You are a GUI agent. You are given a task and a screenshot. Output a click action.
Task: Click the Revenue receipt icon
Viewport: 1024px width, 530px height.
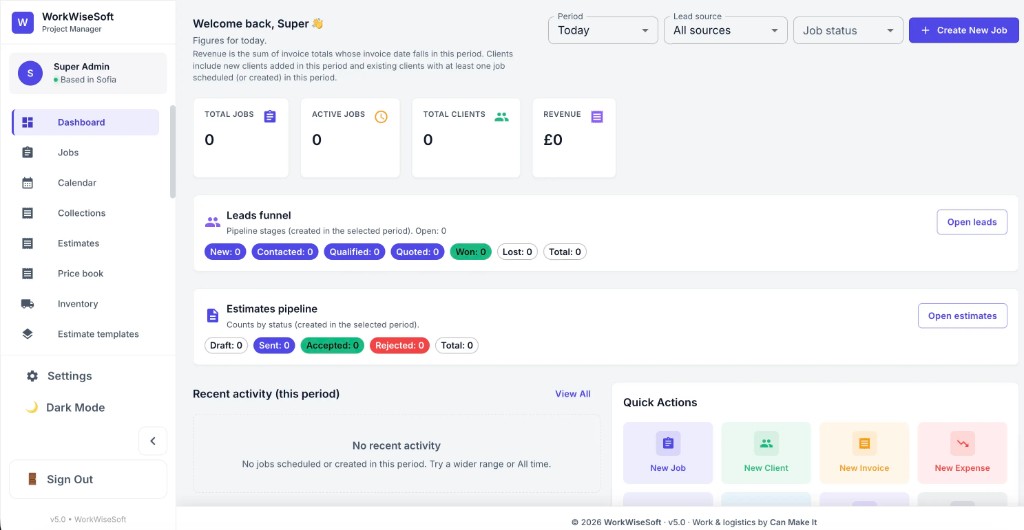tap(597, 116)
